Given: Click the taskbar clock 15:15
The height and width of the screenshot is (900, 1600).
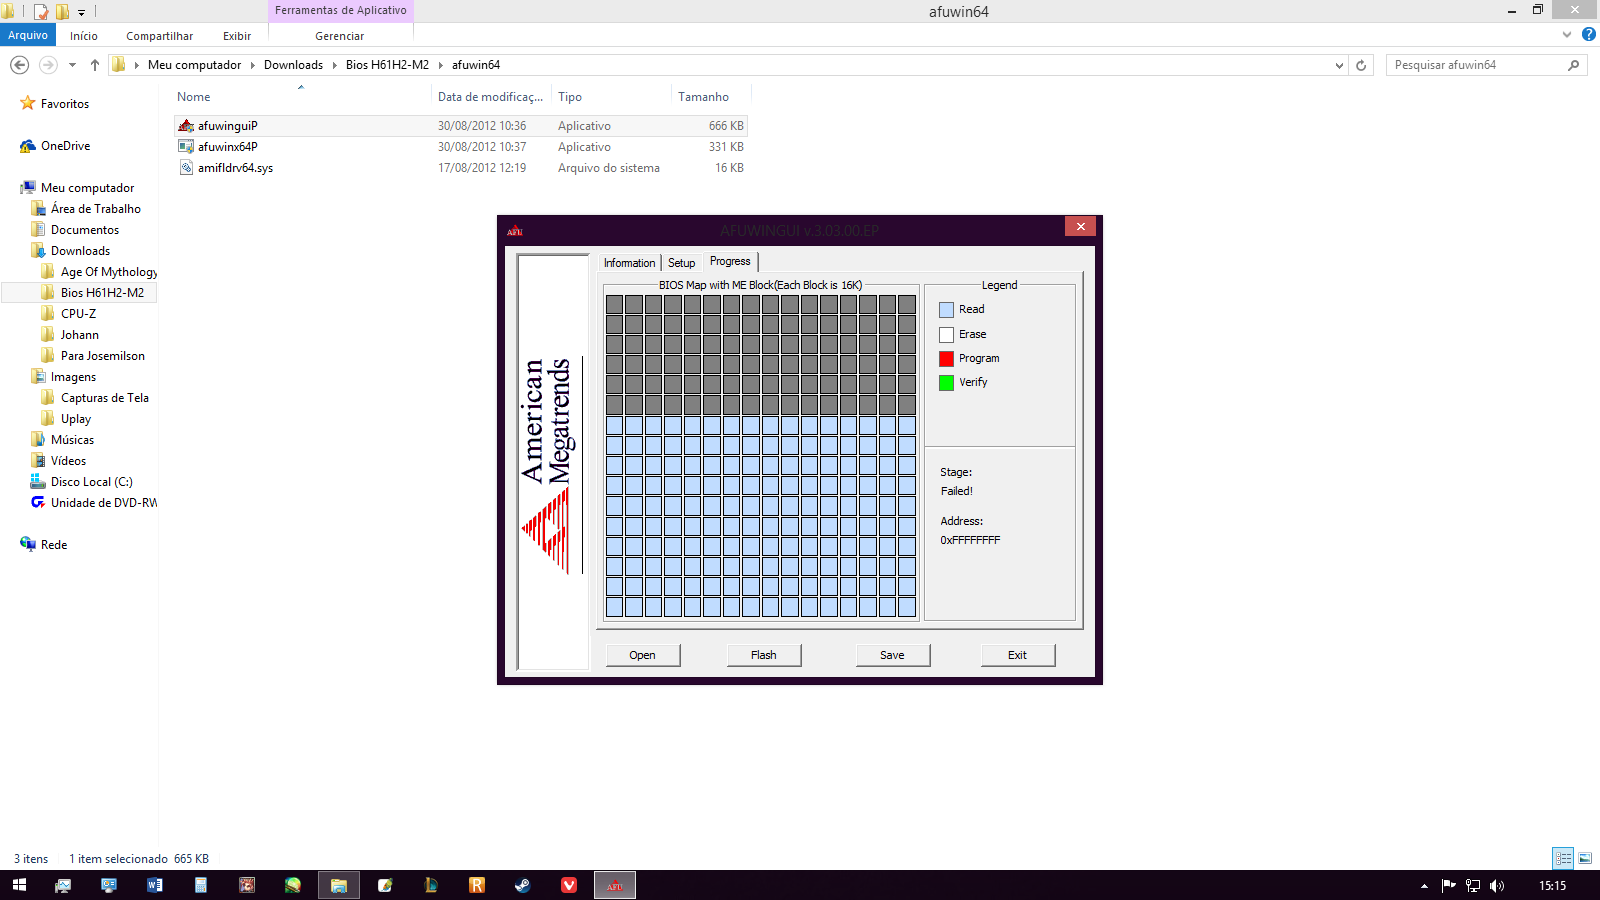Looking at the screenshot, I should click(1552, 886).
